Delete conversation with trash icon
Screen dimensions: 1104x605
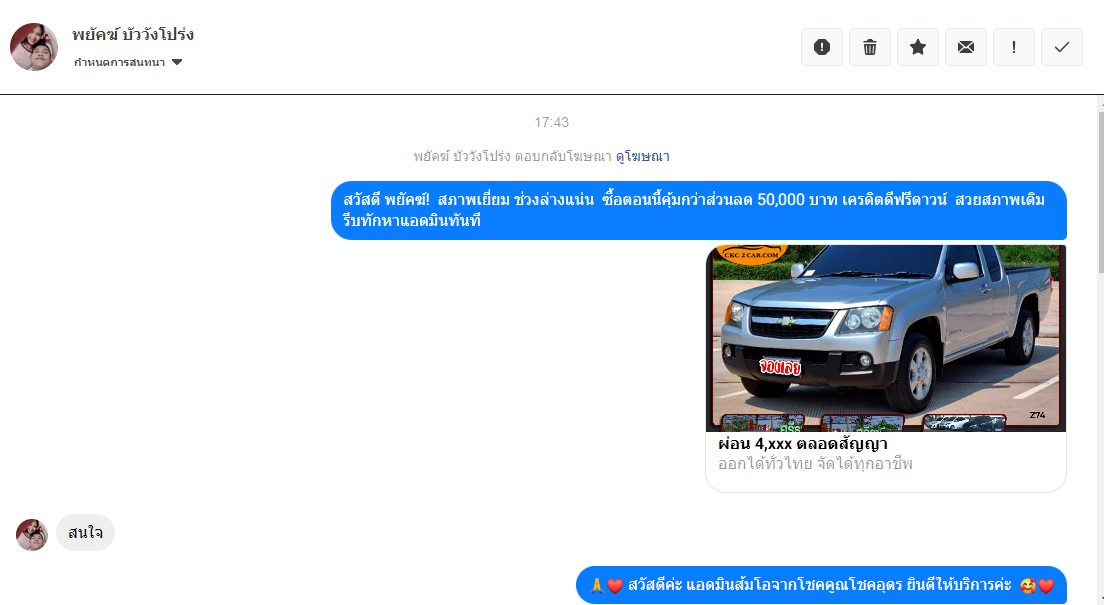point(870,47)
